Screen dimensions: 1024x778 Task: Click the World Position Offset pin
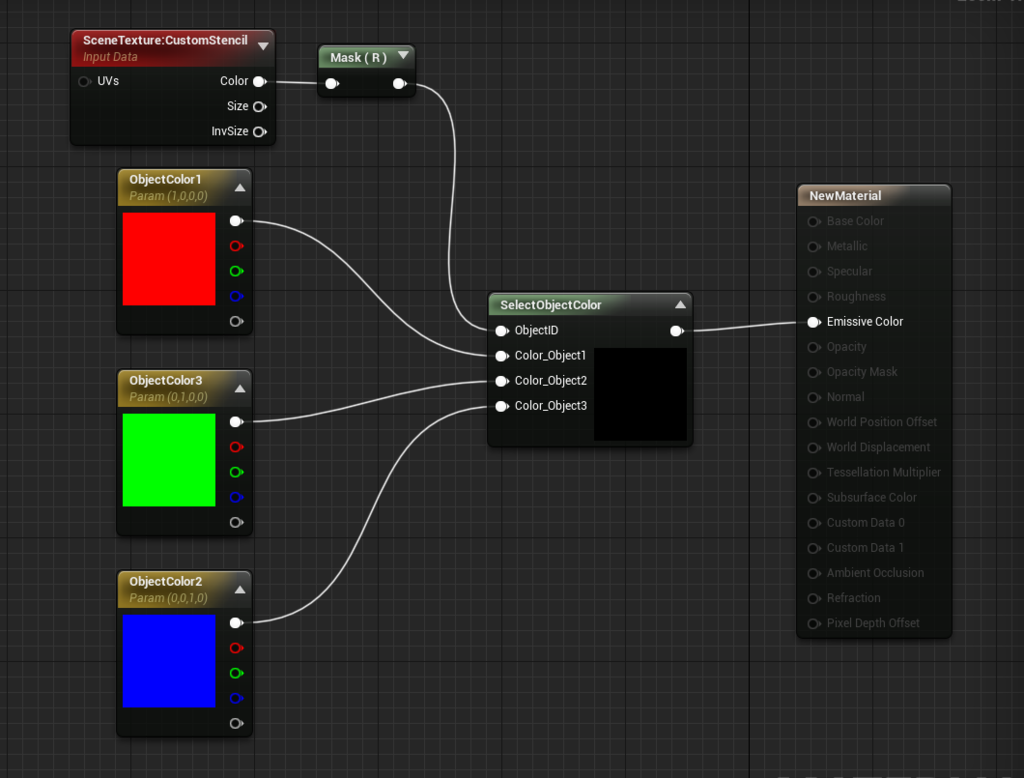click(x=814, y=423)
